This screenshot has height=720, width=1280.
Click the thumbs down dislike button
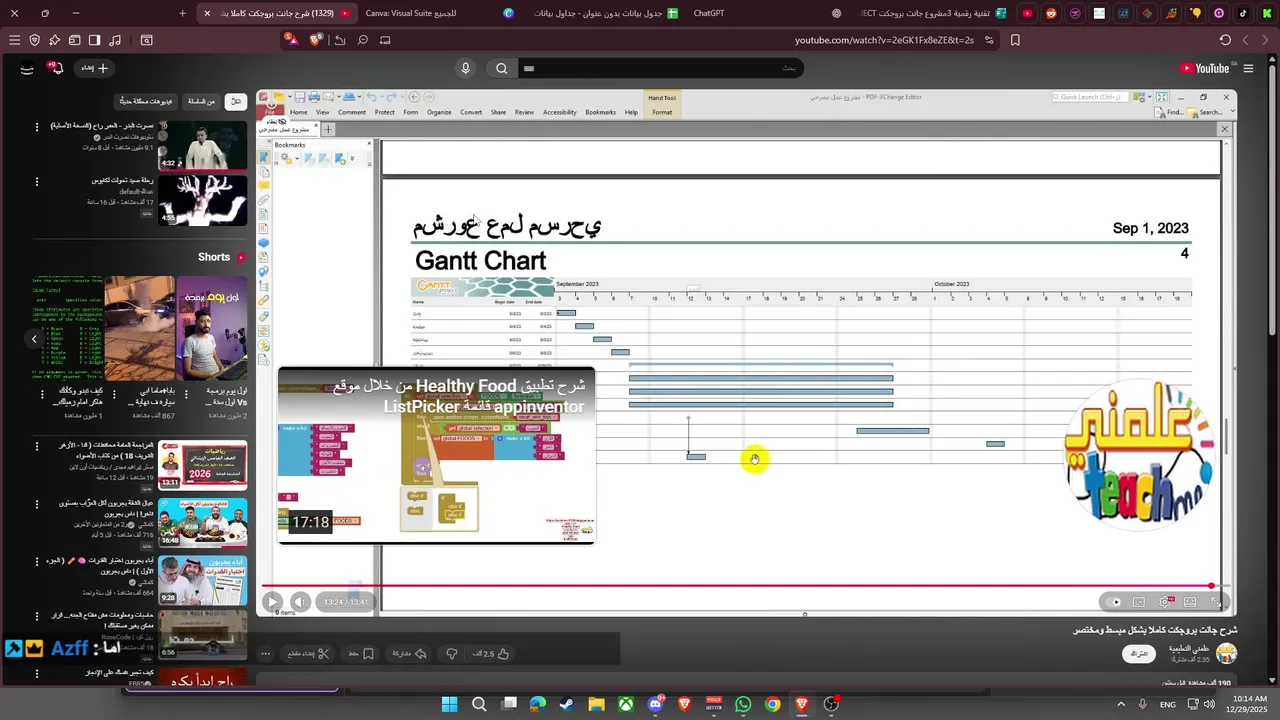point(452,654)
